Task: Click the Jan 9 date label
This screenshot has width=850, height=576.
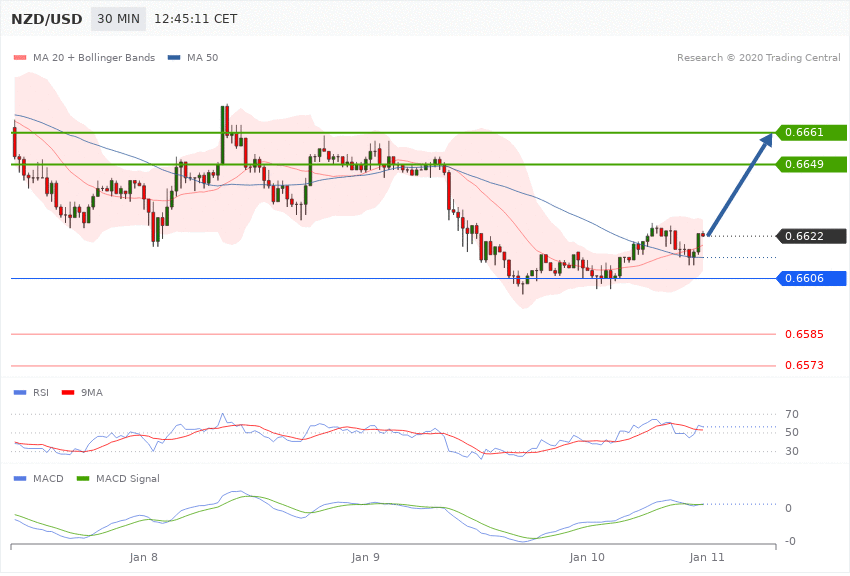Action: (365, 558)
